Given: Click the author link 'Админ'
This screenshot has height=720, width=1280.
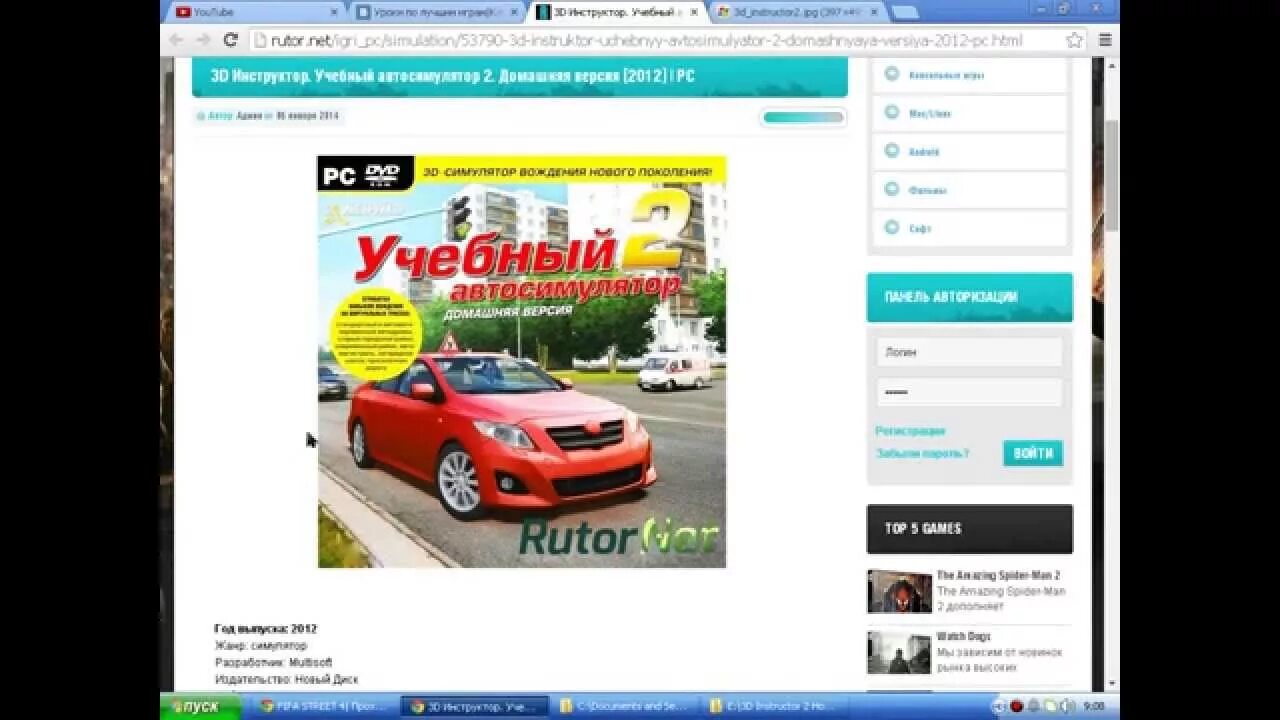Looking at the screenshot, I should pyautogui.click(x=249, y=116).
